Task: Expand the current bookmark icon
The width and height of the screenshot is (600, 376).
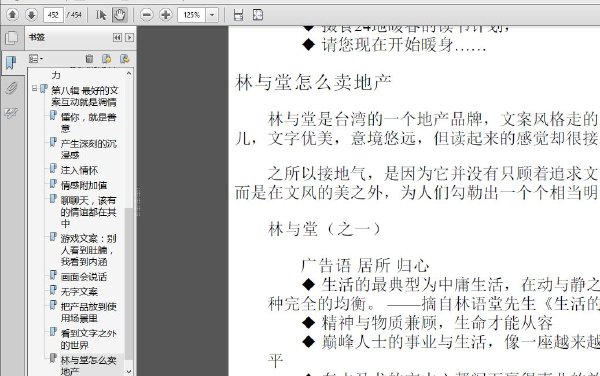Action: 124,59
